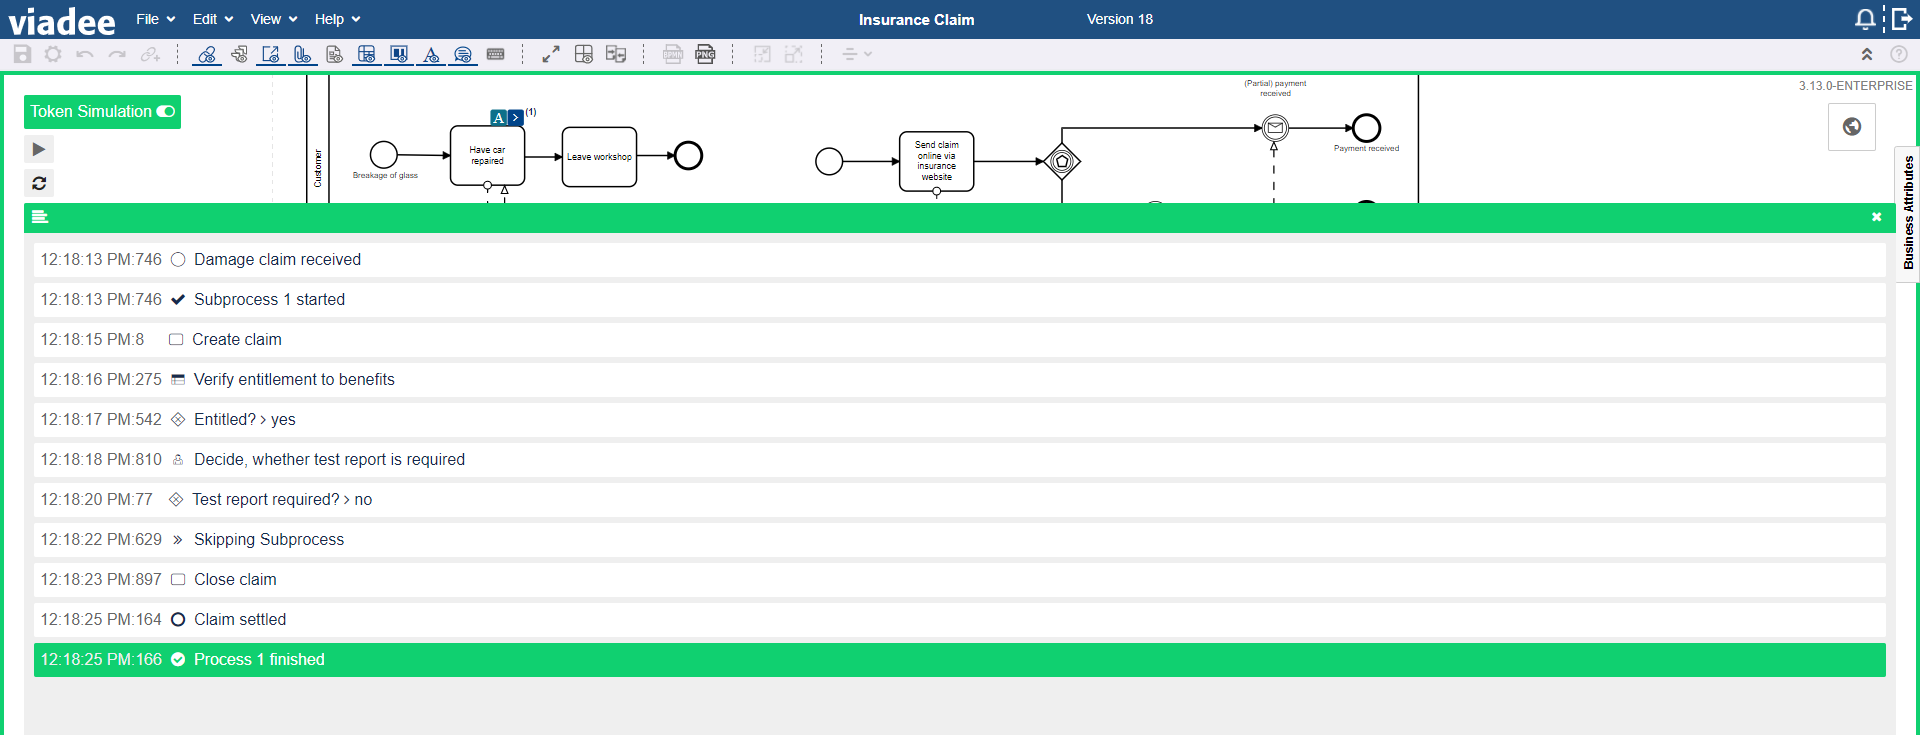Select log entry Claim settled

click(x=960, y=619)
